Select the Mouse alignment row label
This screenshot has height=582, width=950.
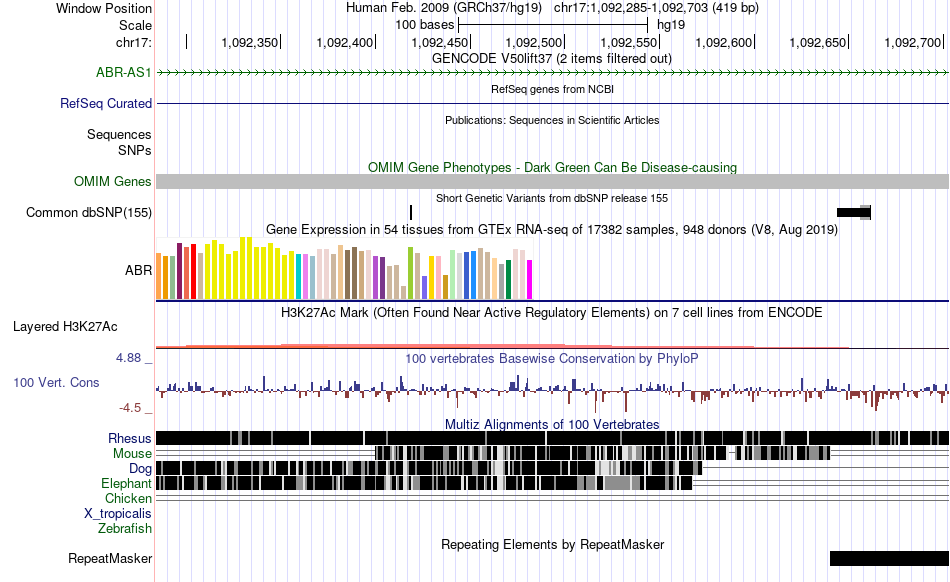132,454
